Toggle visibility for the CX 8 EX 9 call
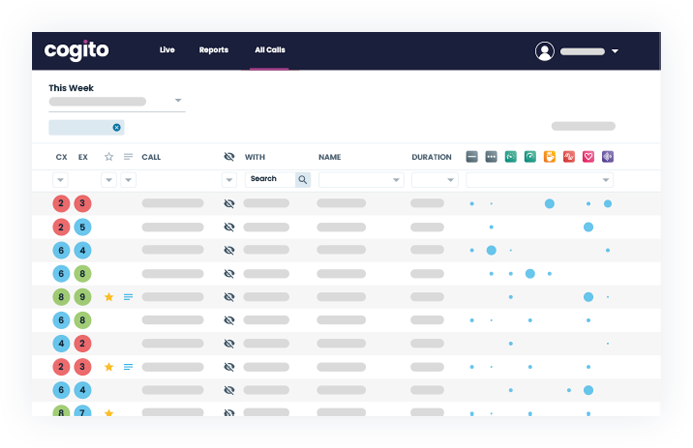693x448 pixels. [x=229, y=297]
